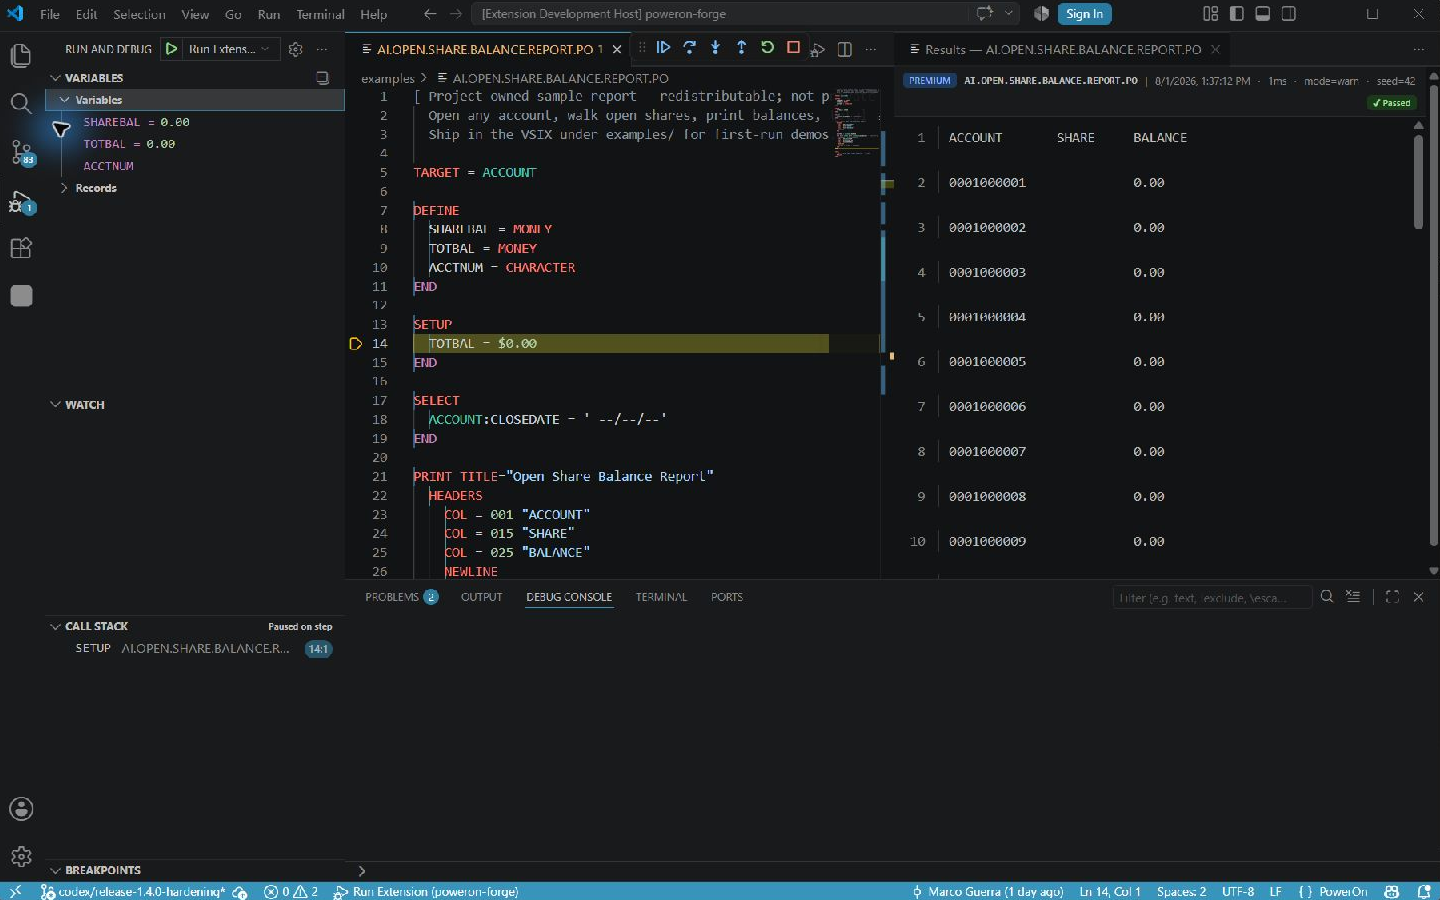Open the Explorer view in activity bar
Viewport: 1440px width, 900px height.
[x=21, y=56]
